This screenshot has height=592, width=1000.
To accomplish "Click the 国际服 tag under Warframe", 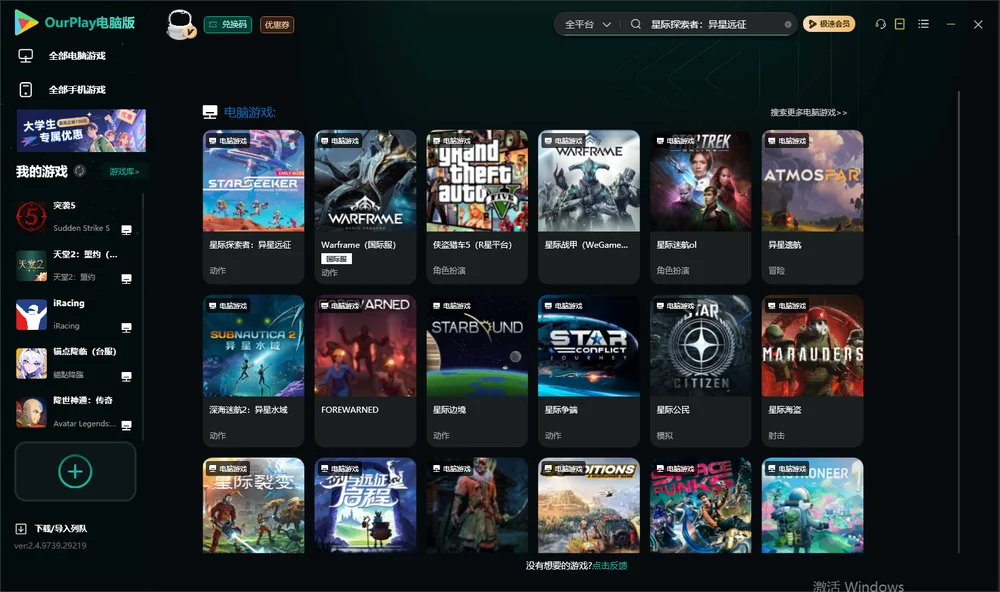I will 336,258.
